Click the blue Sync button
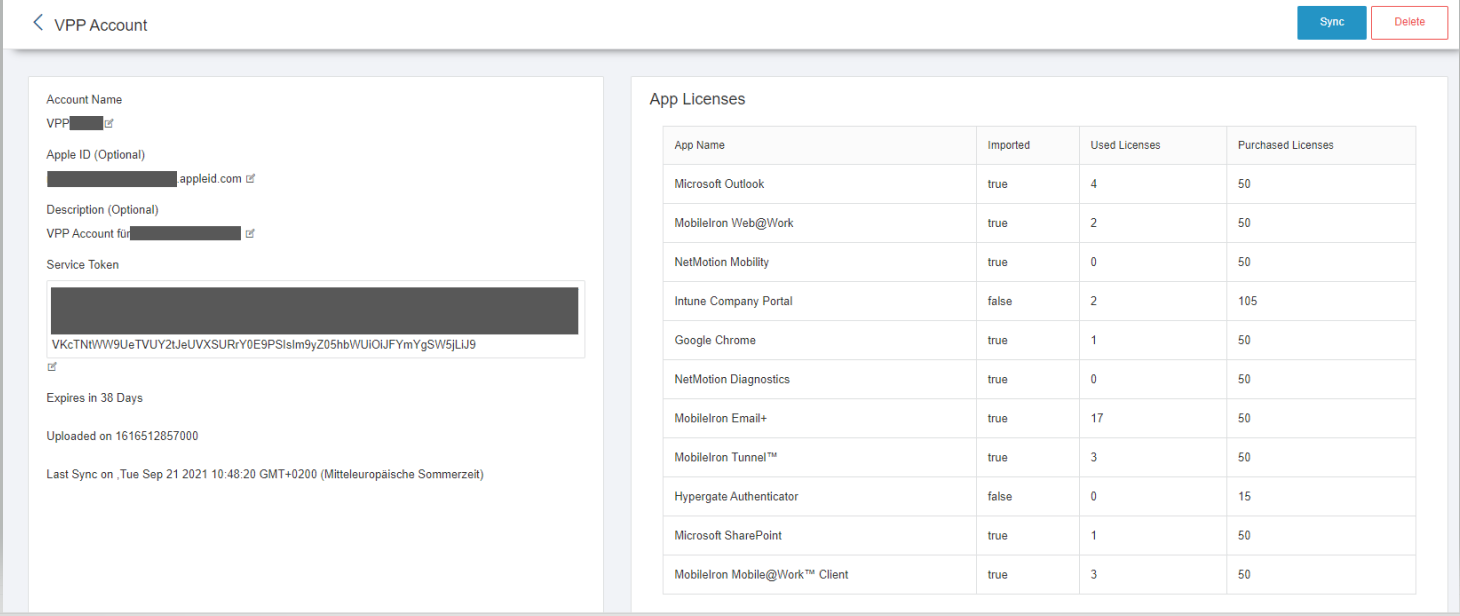Screen dimensions: 1460x616 pos(1332,23)
